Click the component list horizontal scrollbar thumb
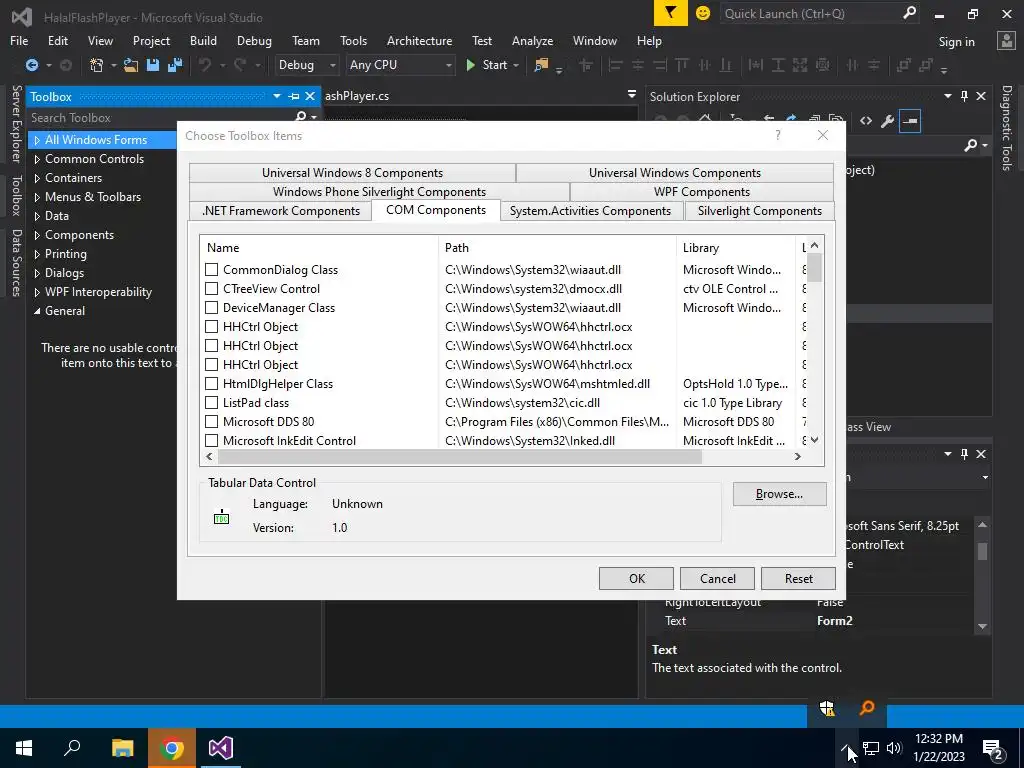 click(460, 456)
